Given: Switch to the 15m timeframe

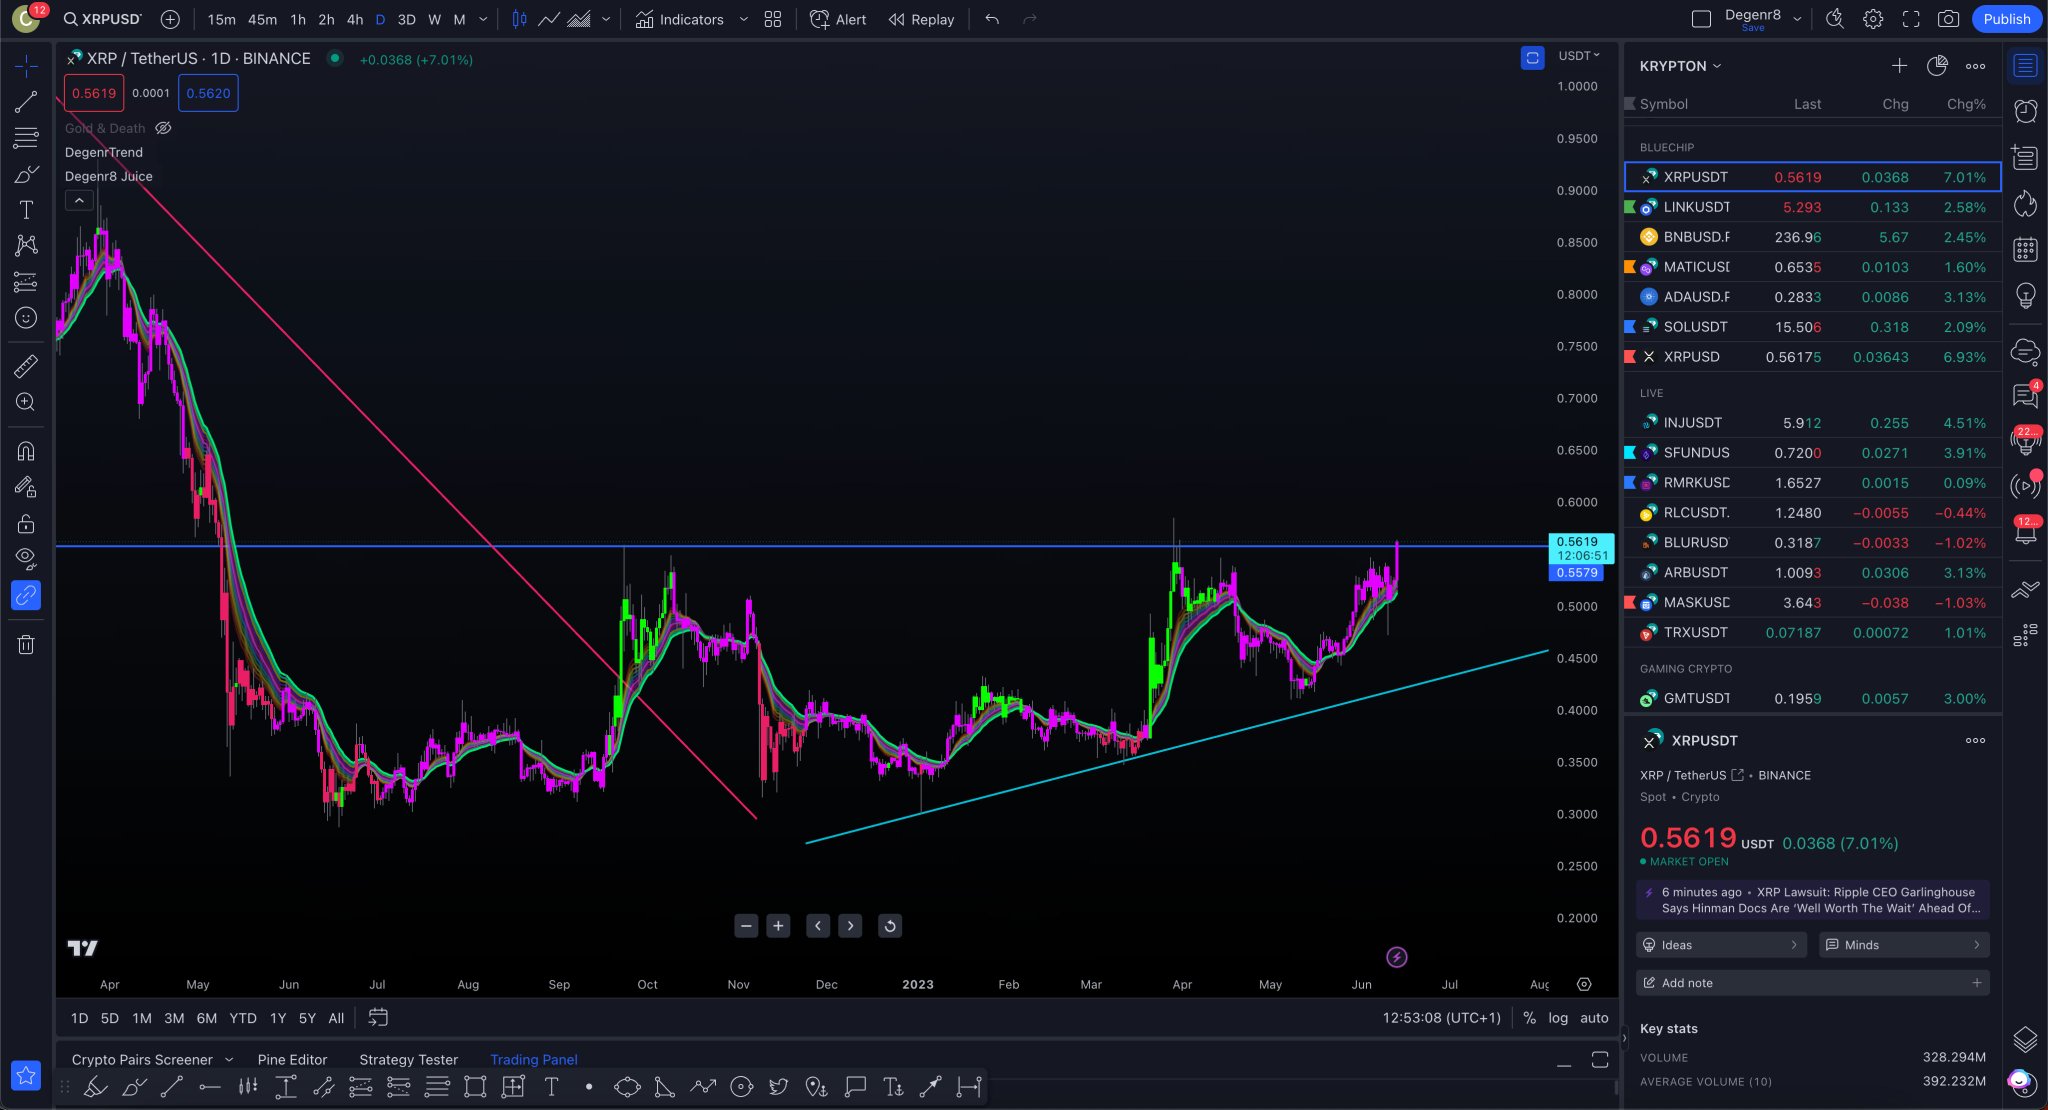Looking at the screenshot, I should 221,19.
